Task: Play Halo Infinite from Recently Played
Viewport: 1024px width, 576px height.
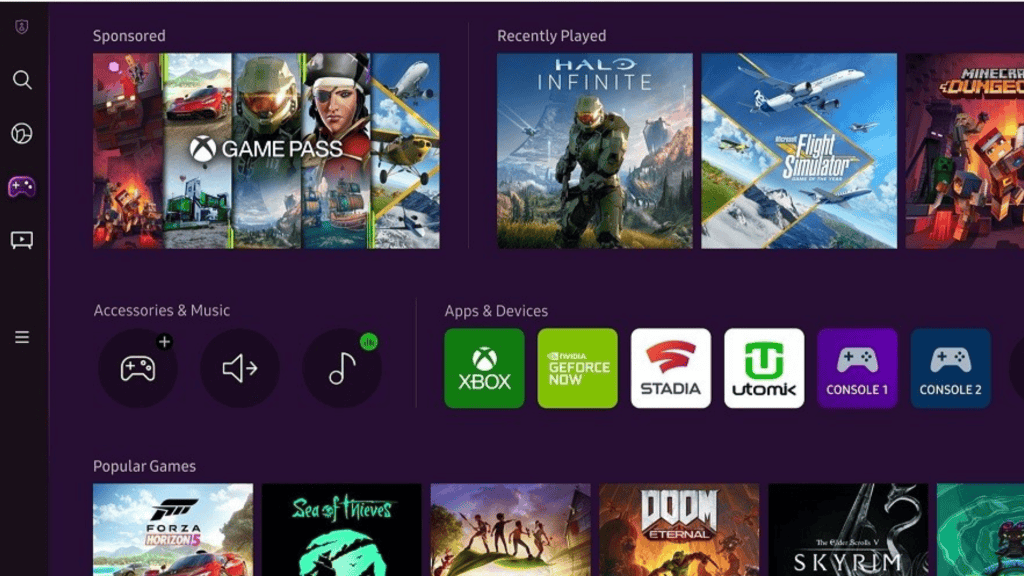Action: pos(595,150)
